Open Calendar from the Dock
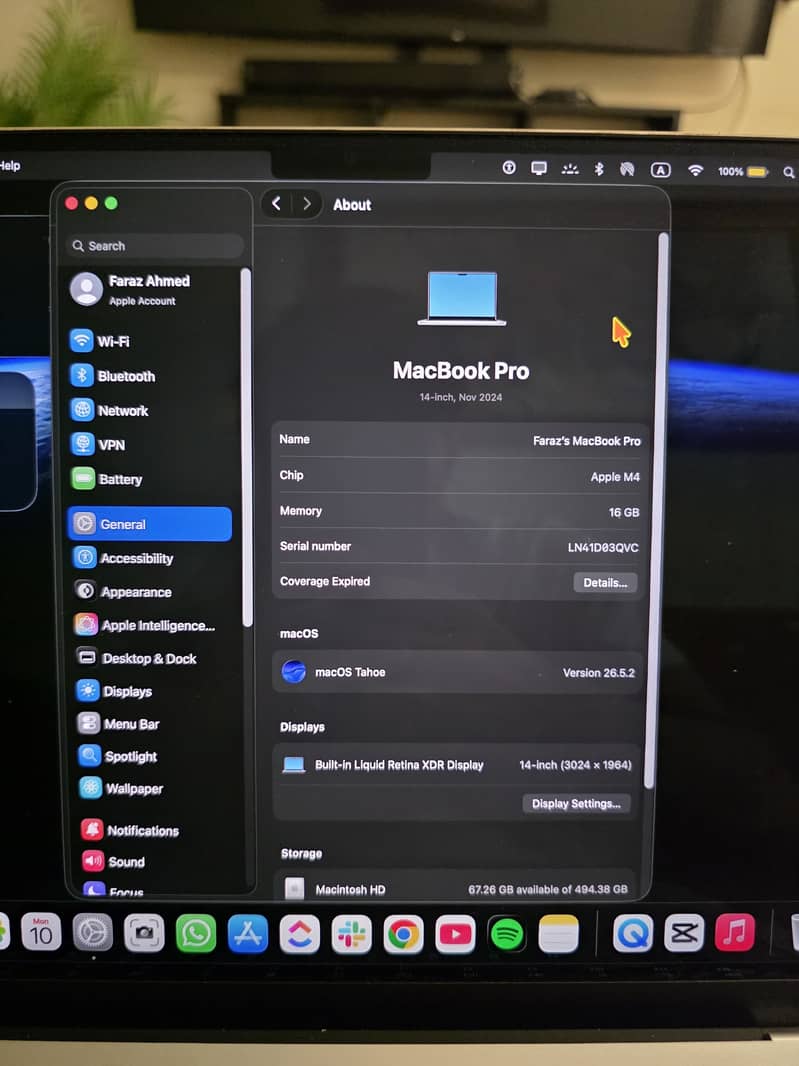 [41, 931]
